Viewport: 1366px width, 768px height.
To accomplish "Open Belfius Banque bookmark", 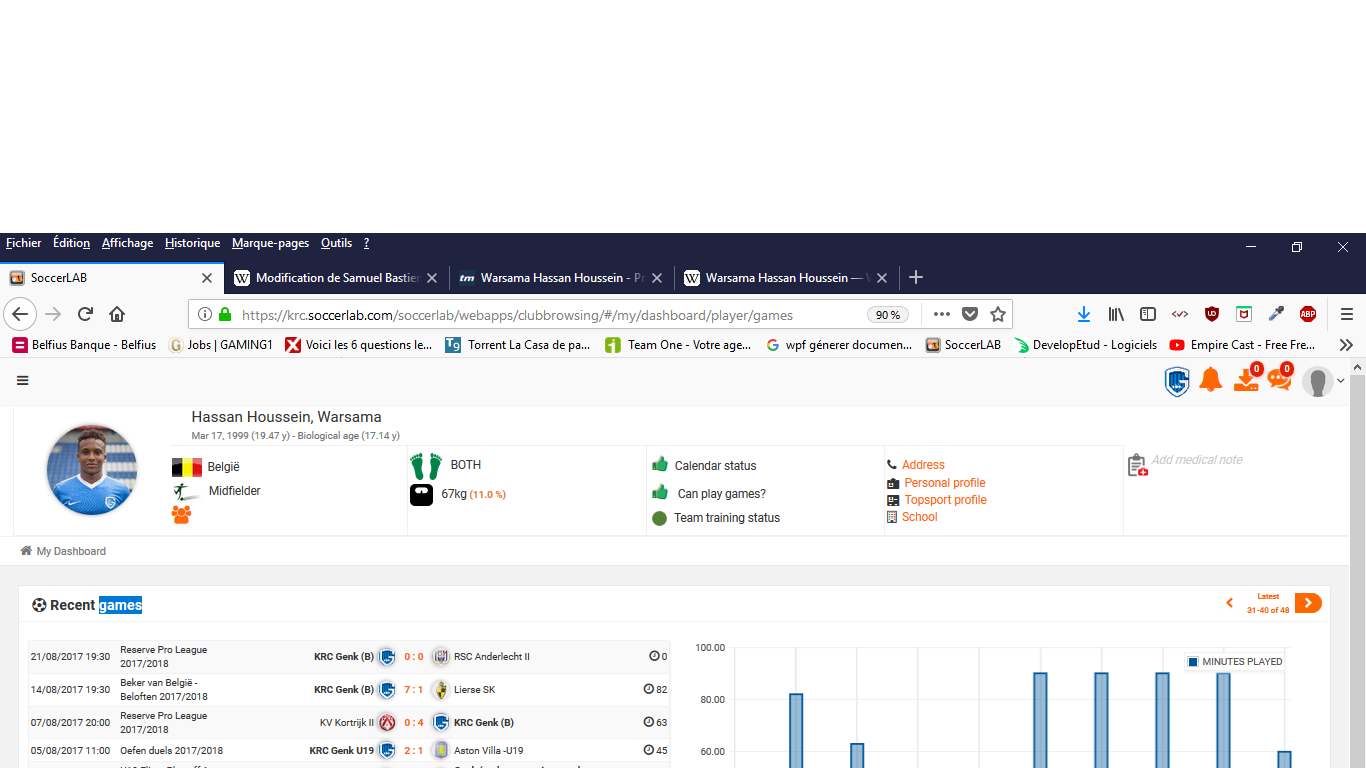I will pos(84,345).
